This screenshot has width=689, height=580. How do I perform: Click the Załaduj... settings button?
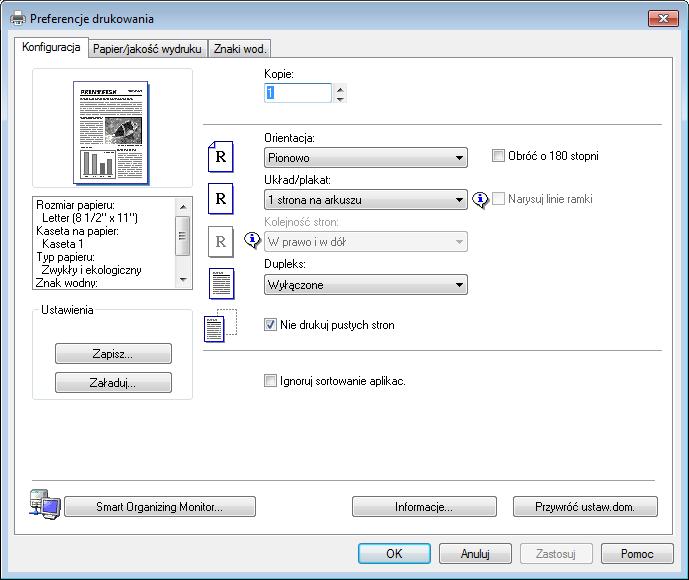[x=113, y=383]
